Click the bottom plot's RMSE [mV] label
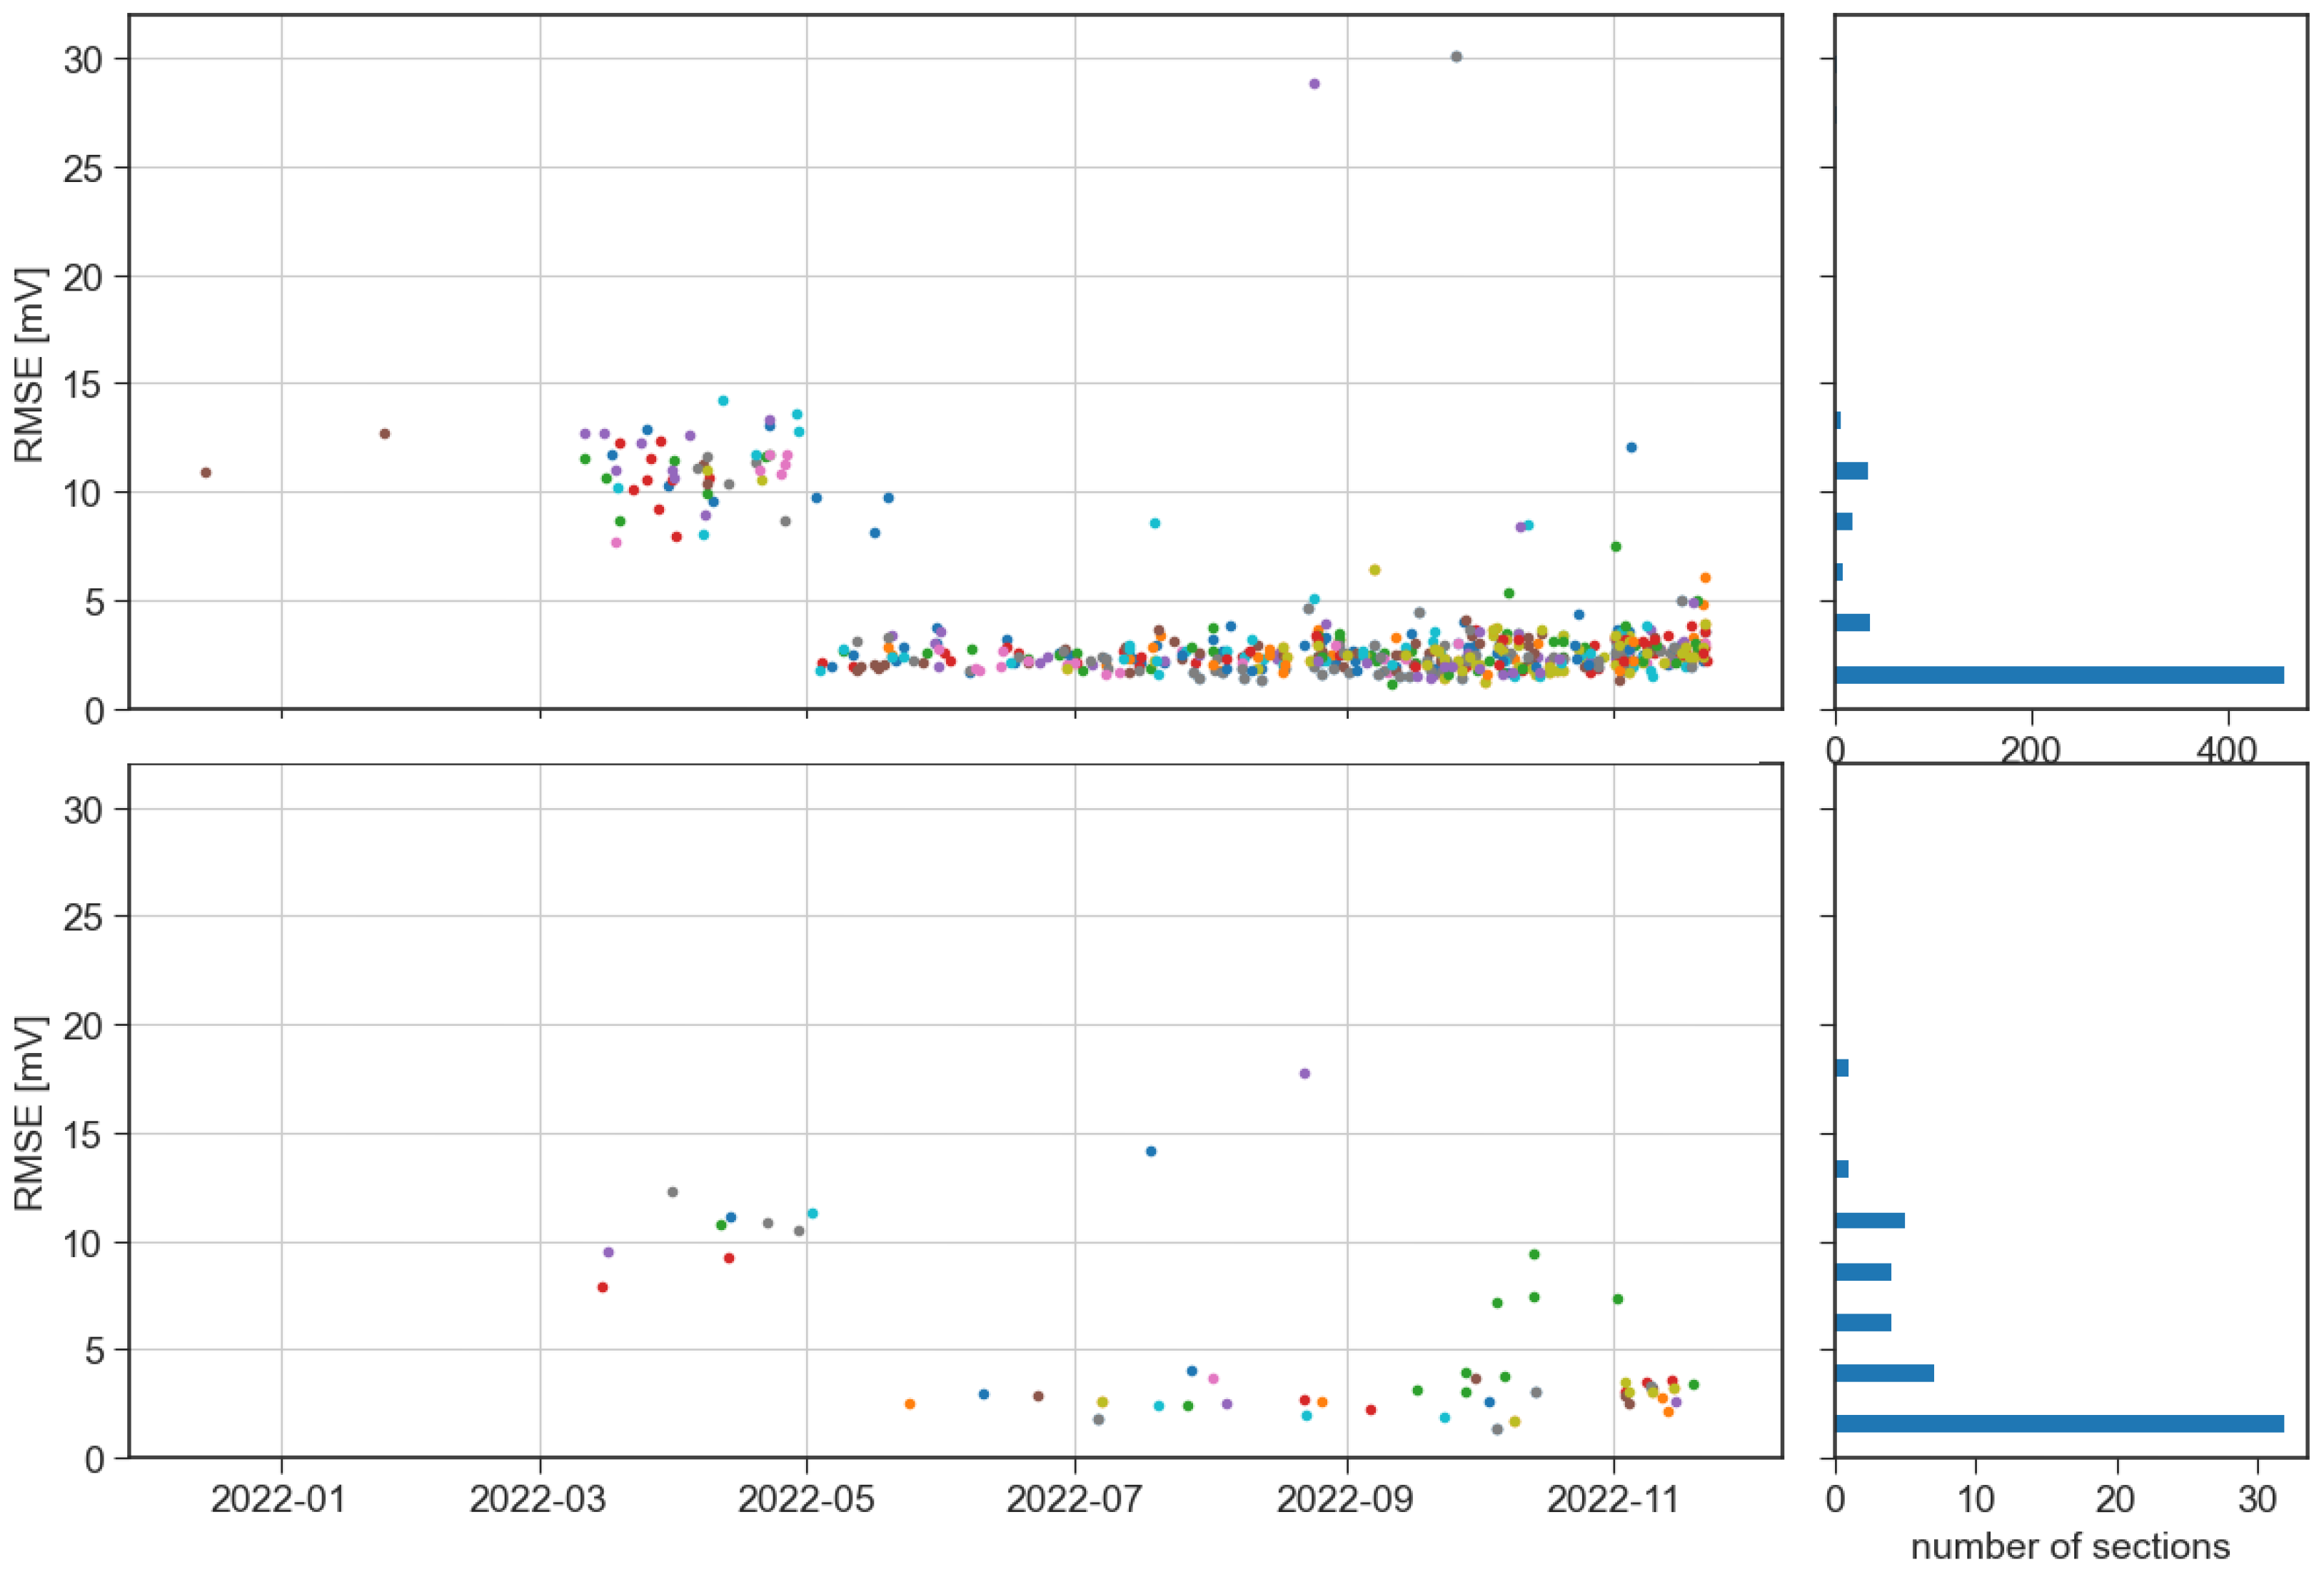 tap(31, 1113)
